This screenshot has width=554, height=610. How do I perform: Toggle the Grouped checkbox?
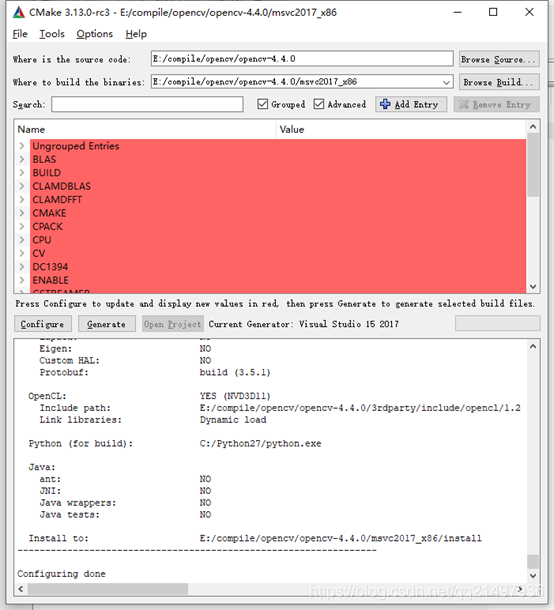pyautogui.click(x=263, y=104)
